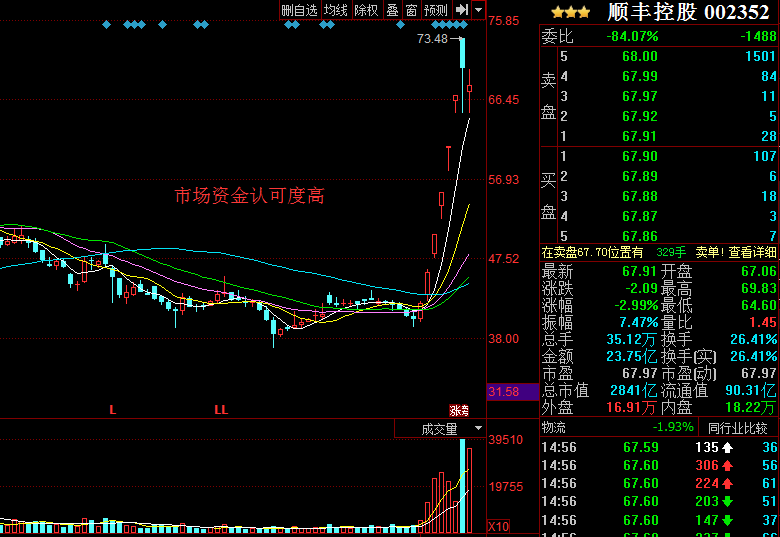
Task: Click the 查看详细 link in sell-order alert
Action: point(752,253)
